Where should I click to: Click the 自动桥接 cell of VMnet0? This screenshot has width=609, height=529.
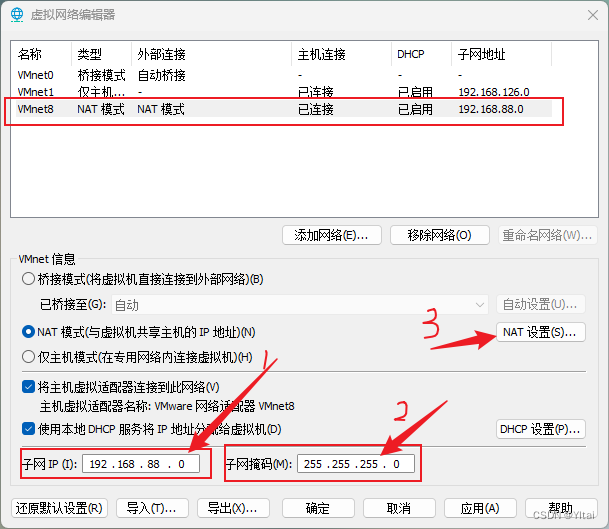tap(162, 75)
